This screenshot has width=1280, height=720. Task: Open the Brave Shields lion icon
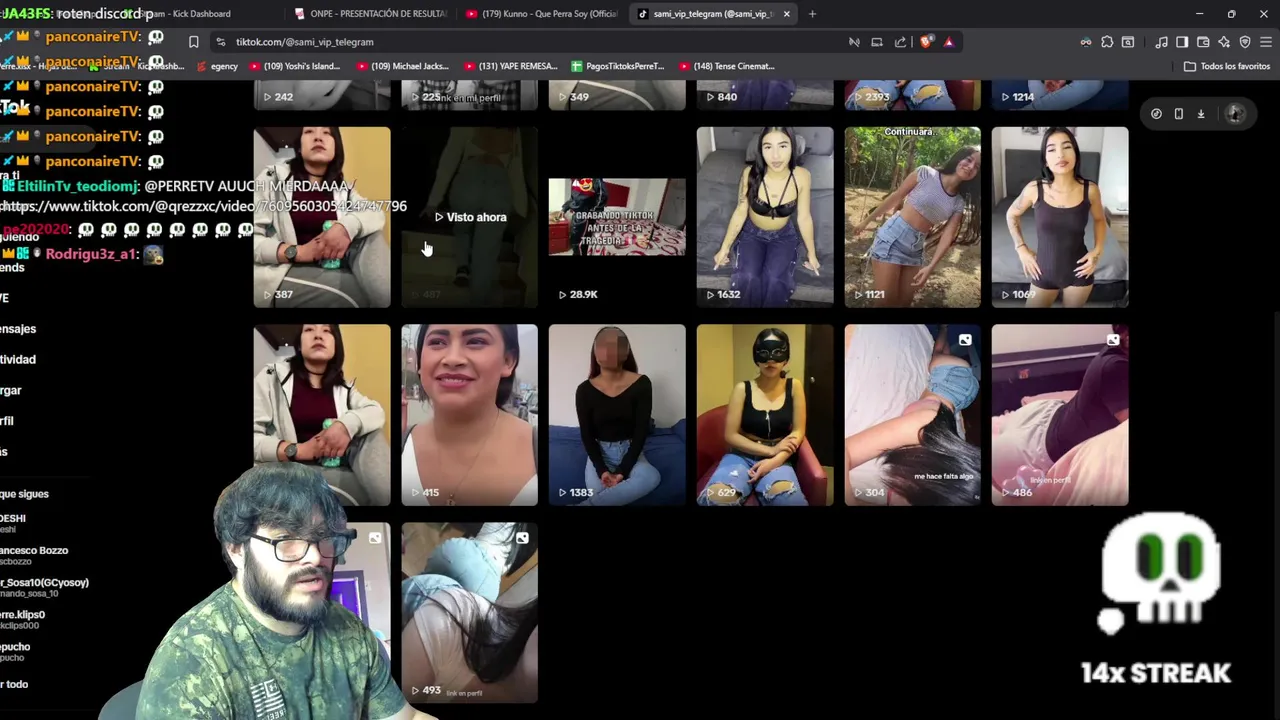tap(926, 42)
